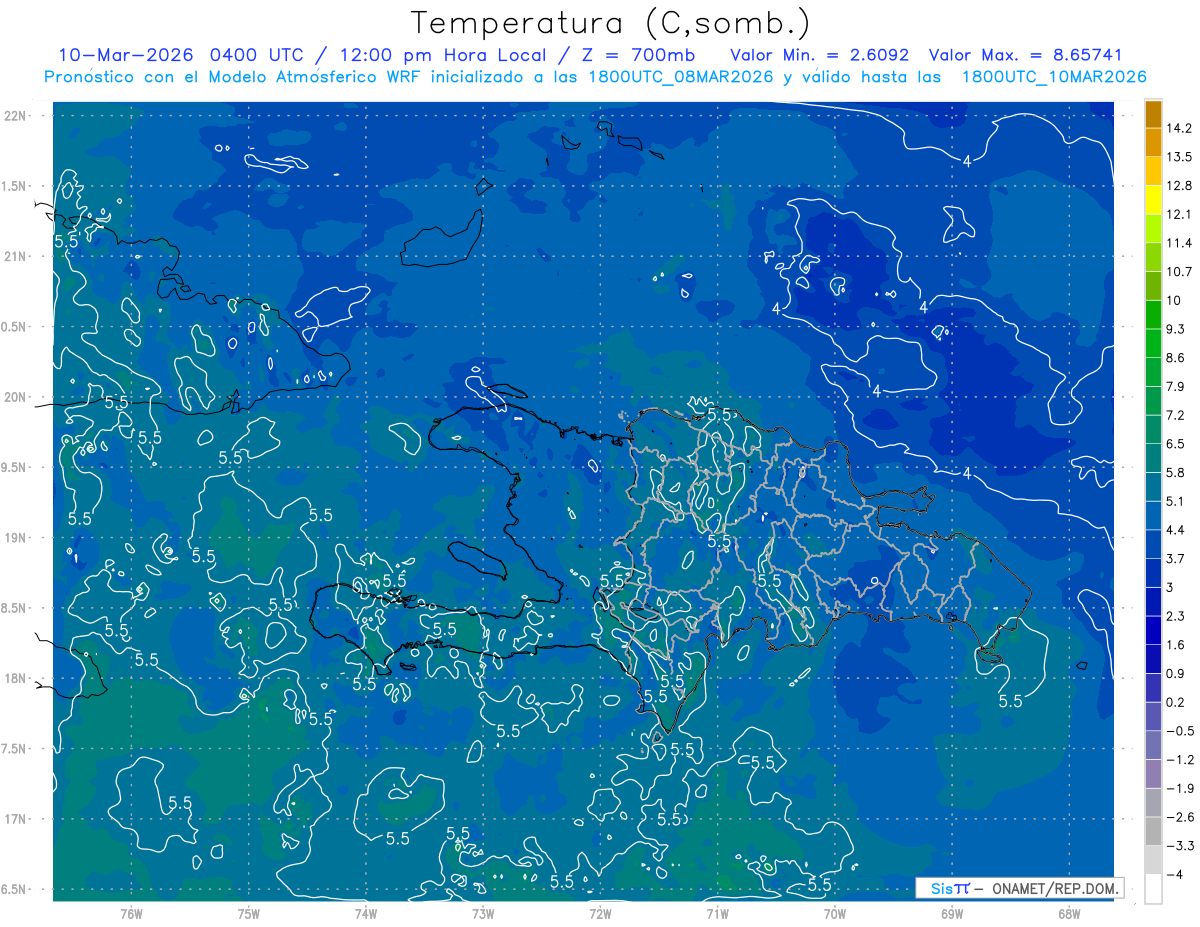Screen dimensions: 1200x927
Task: Click the -2.6 colorbar label
Action: 1179,817
